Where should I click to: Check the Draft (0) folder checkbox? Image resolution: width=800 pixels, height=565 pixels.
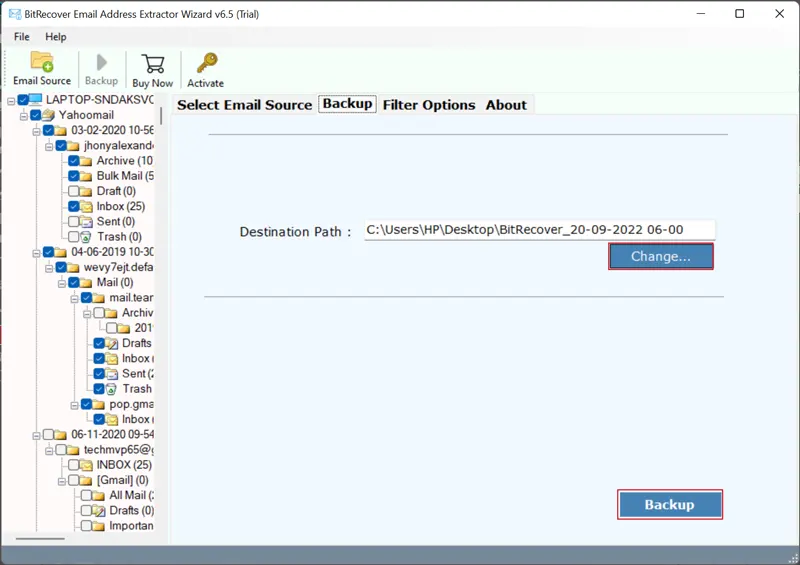pyautogui.click(x=73, y=191)
